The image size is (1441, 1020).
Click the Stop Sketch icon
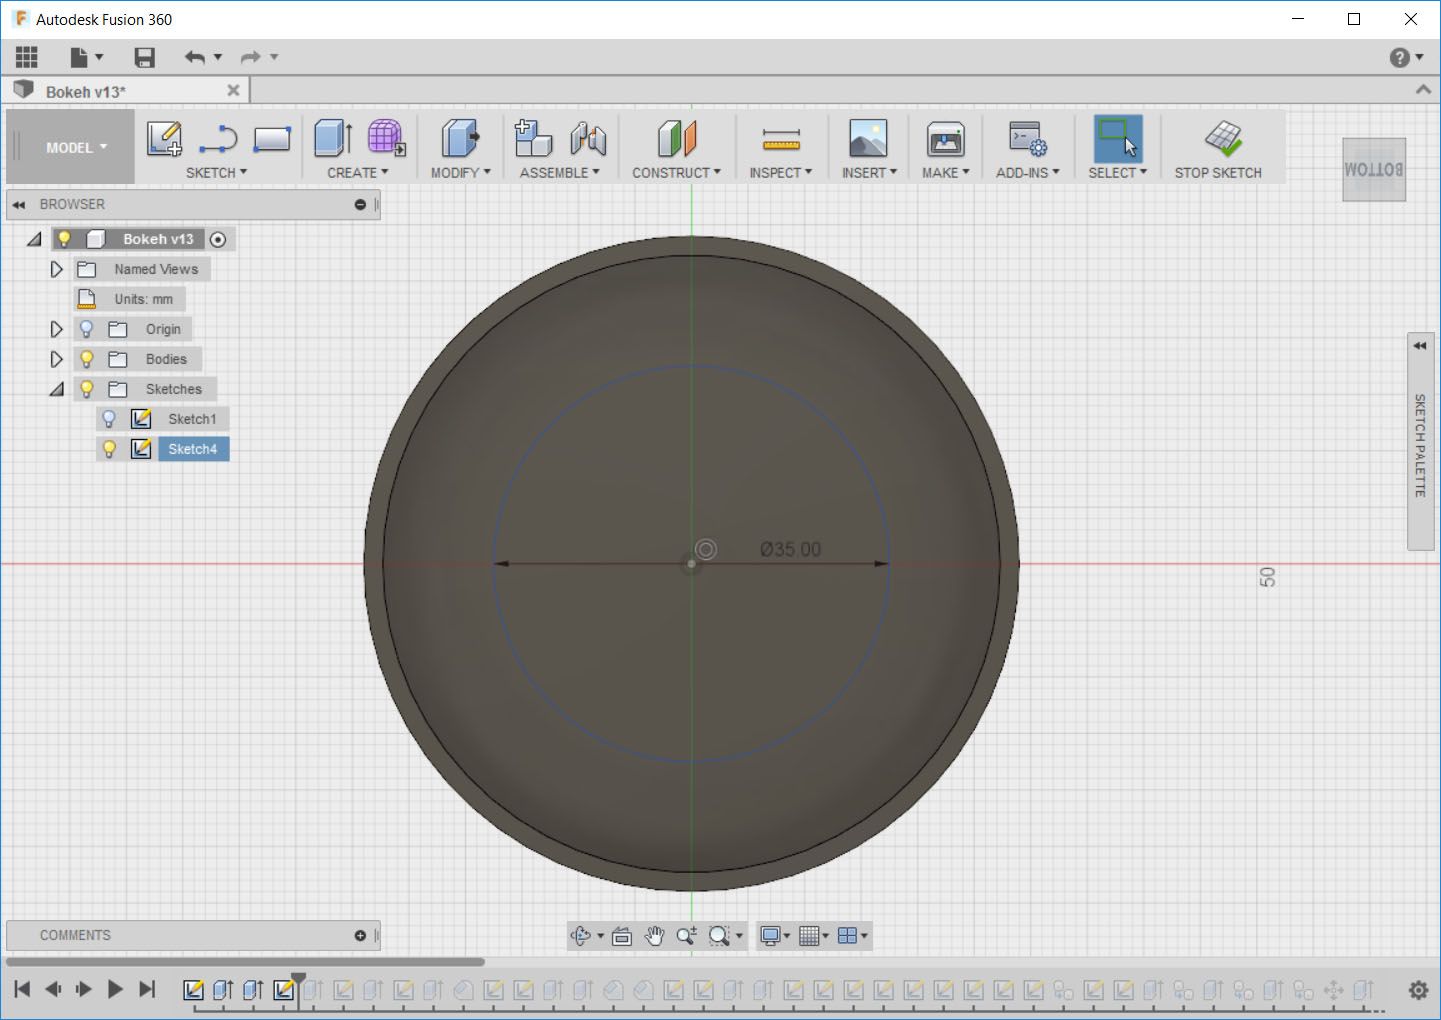(x=1222, y=139)
